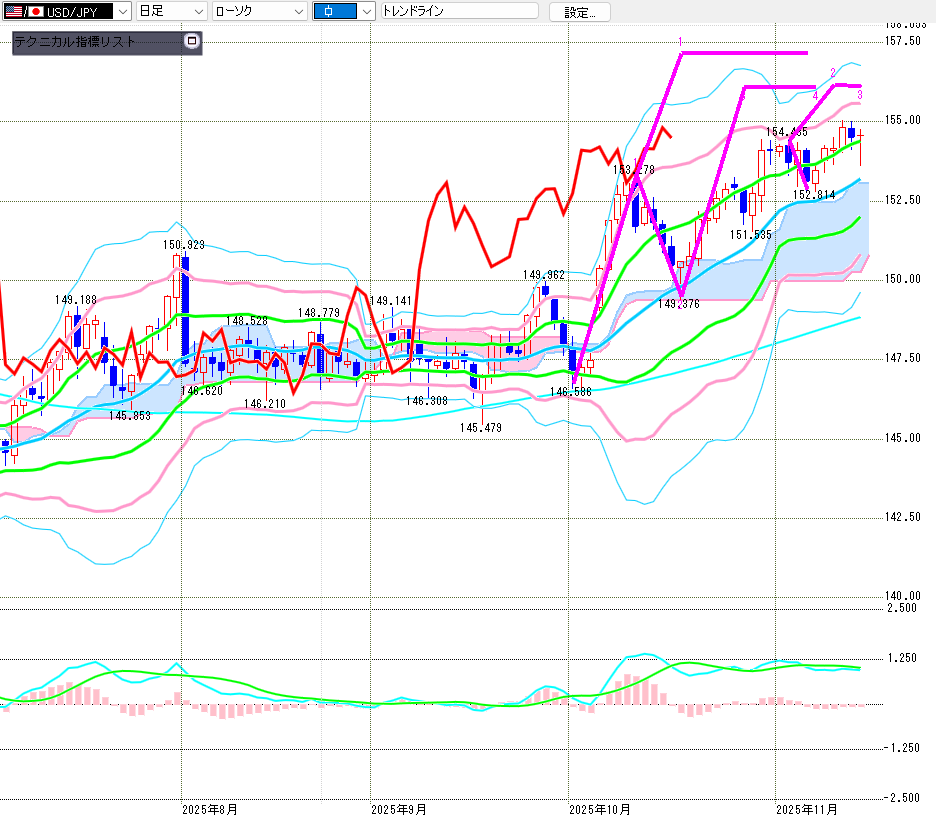Click the 152.814 price label
The width and height of the screenshot is (936, 820).
click(x=813, y=195)
